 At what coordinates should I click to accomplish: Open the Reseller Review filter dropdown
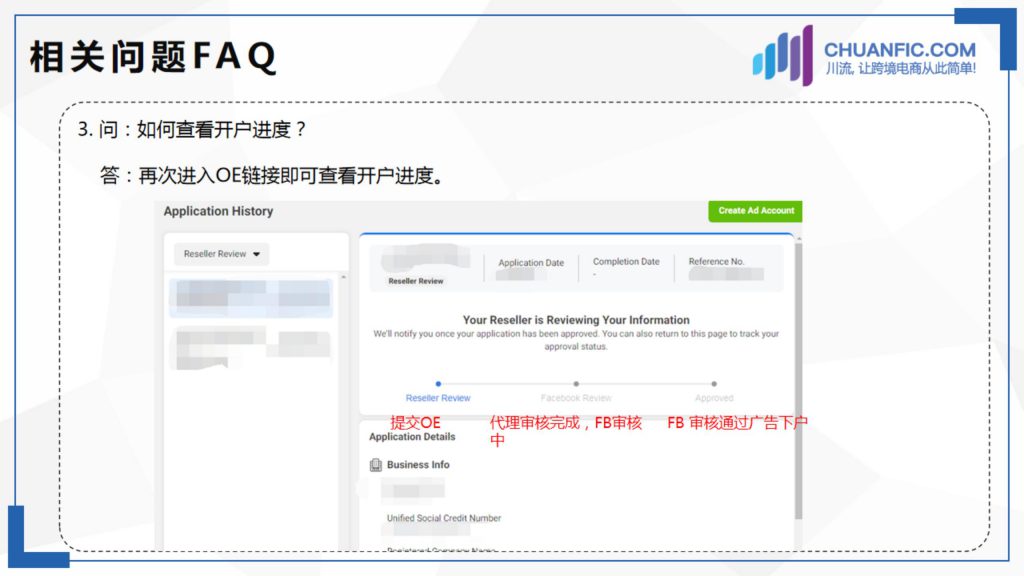point(221,254)
